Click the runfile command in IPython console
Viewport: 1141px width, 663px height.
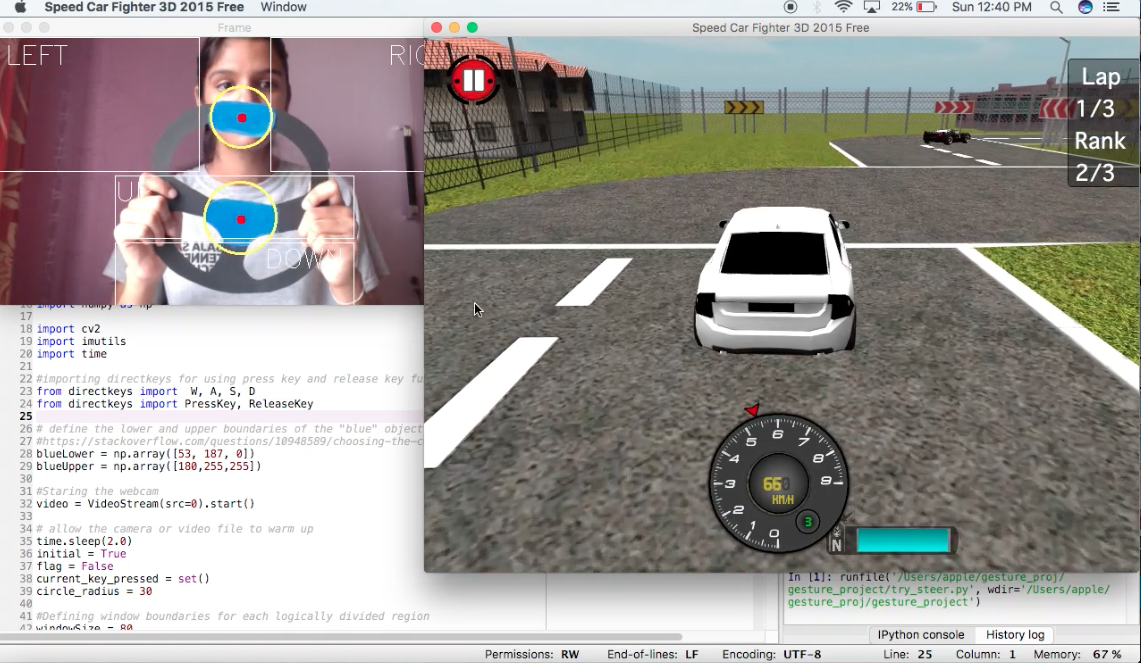click(x=949, y=589)
